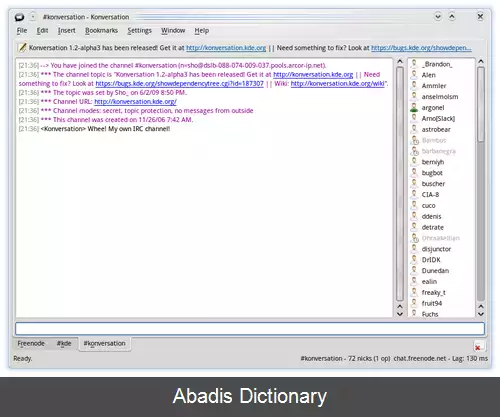
Task: Open the Help menu
Action: pyautogui.click(x=202, y=31)
